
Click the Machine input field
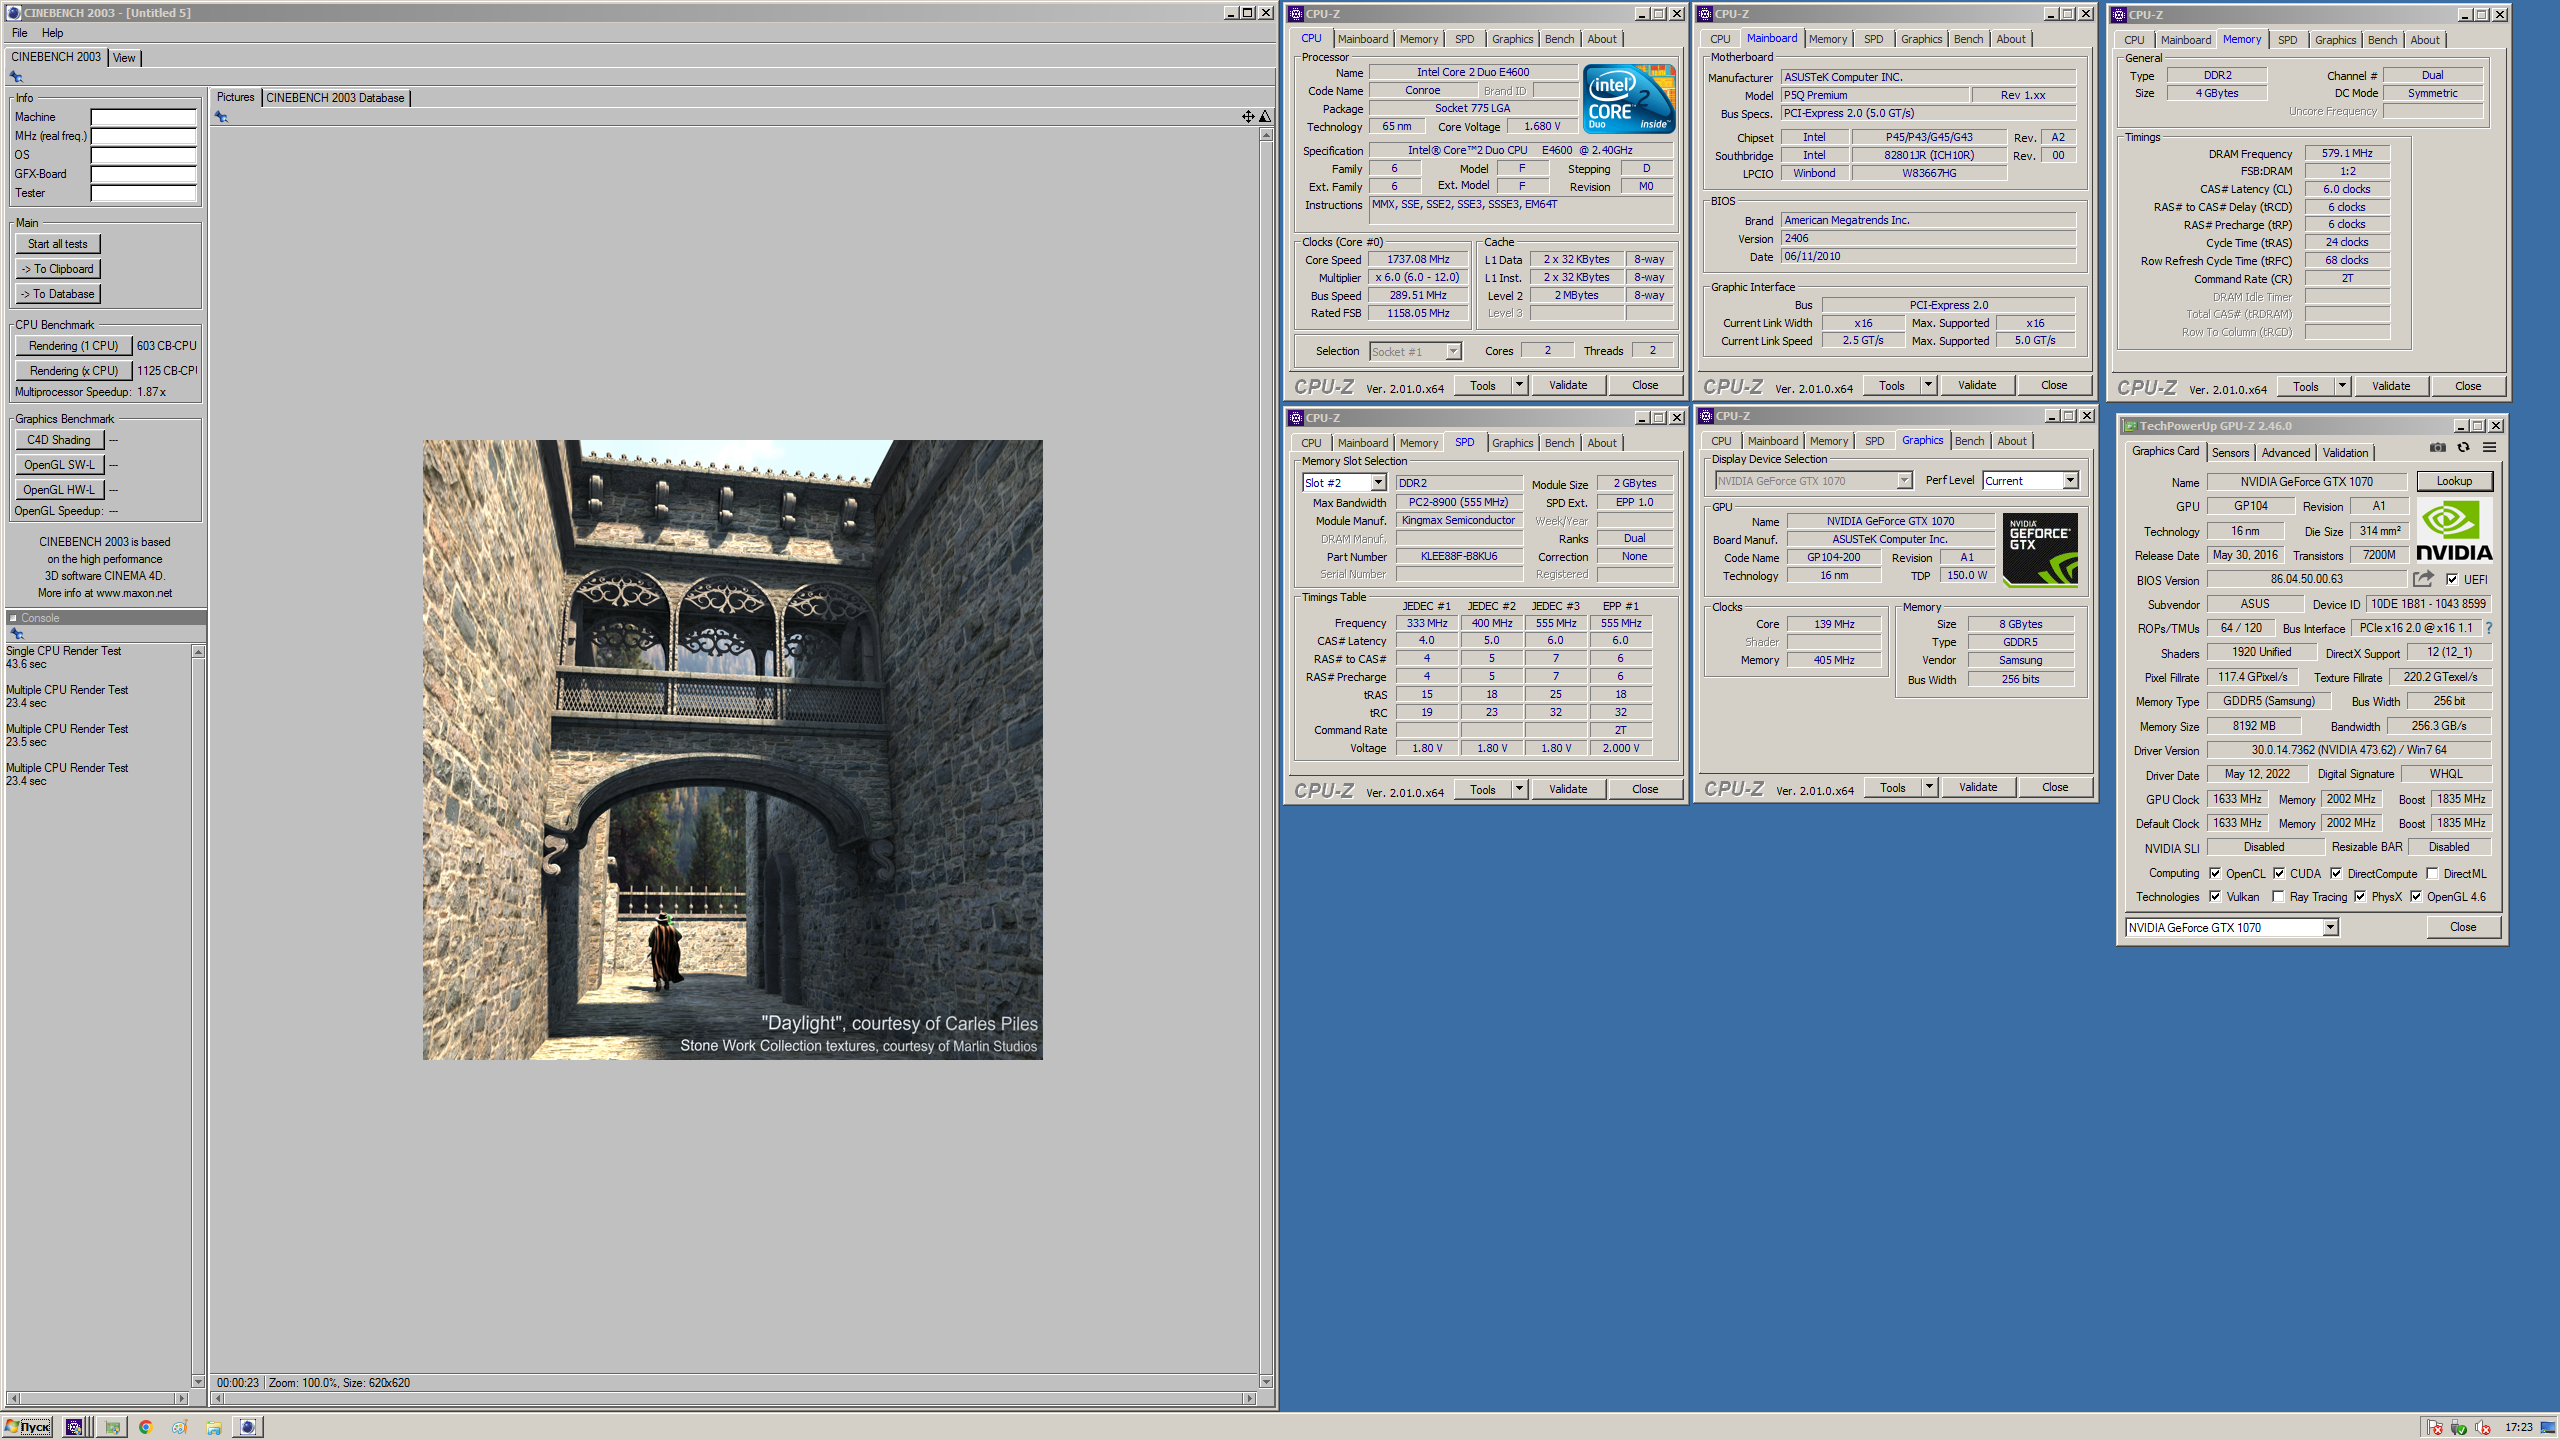coord(143,117)
